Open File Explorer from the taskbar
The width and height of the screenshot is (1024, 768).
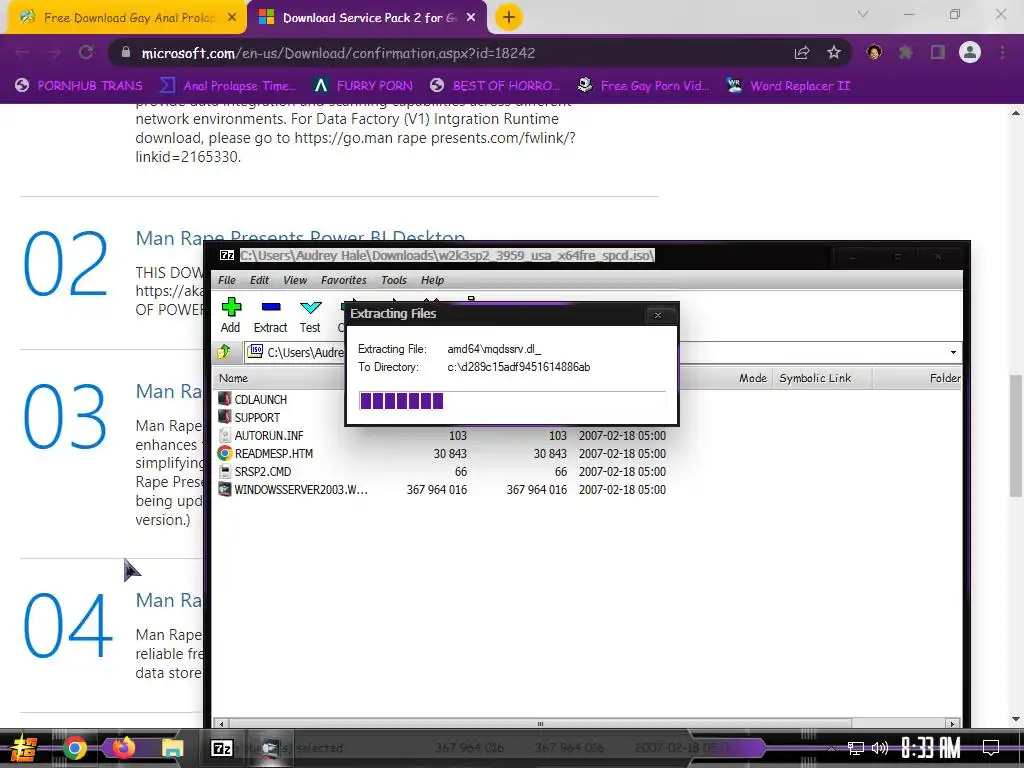tap(173, 748)
